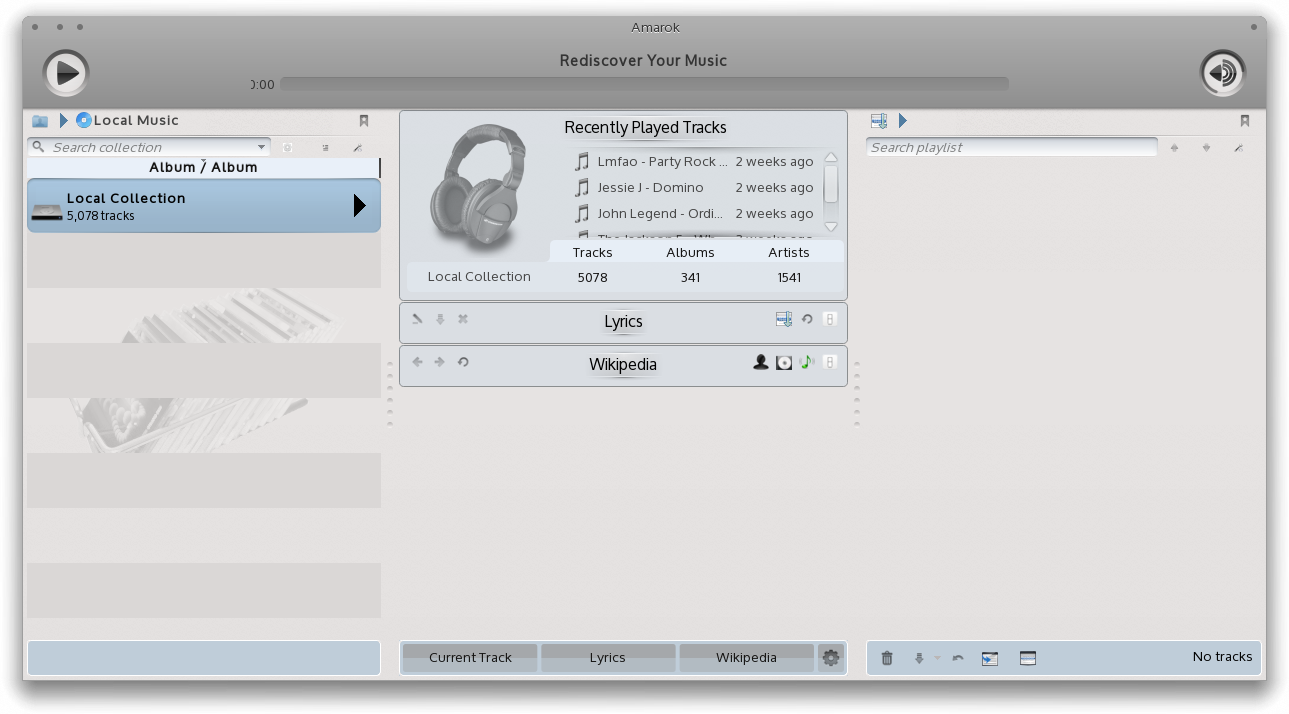Switch to the Wikipedia bottom tab
Screen dimensions: 1289x714
pos(746,657)
